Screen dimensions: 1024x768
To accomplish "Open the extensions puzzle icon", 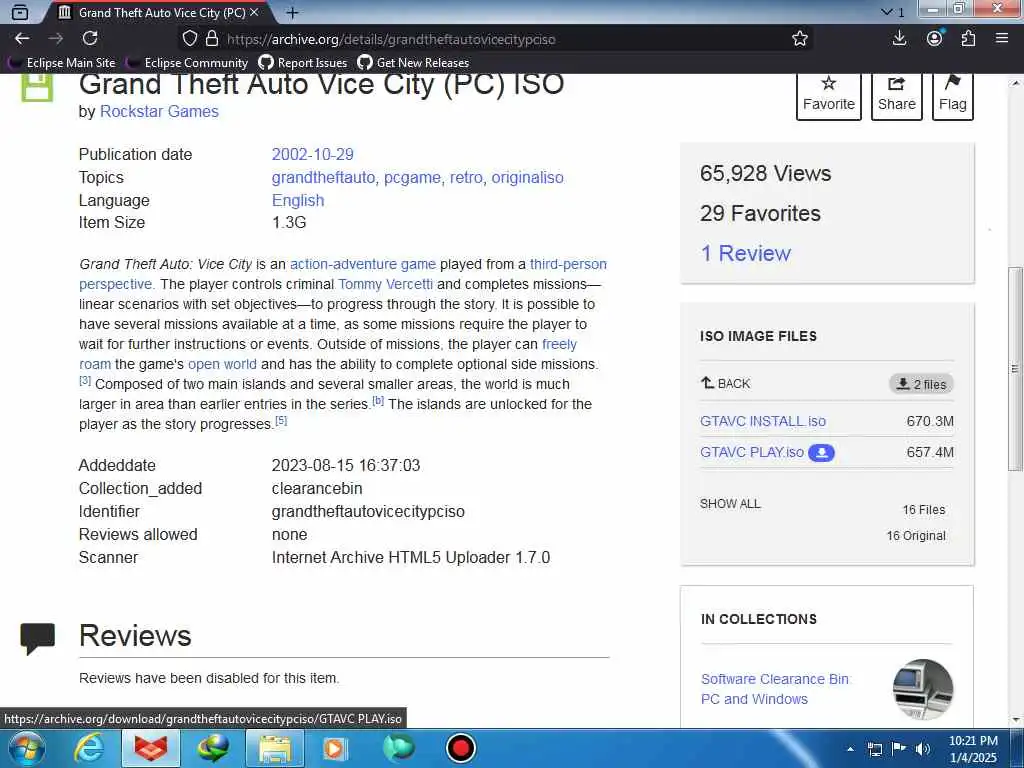I will (968, 39).
